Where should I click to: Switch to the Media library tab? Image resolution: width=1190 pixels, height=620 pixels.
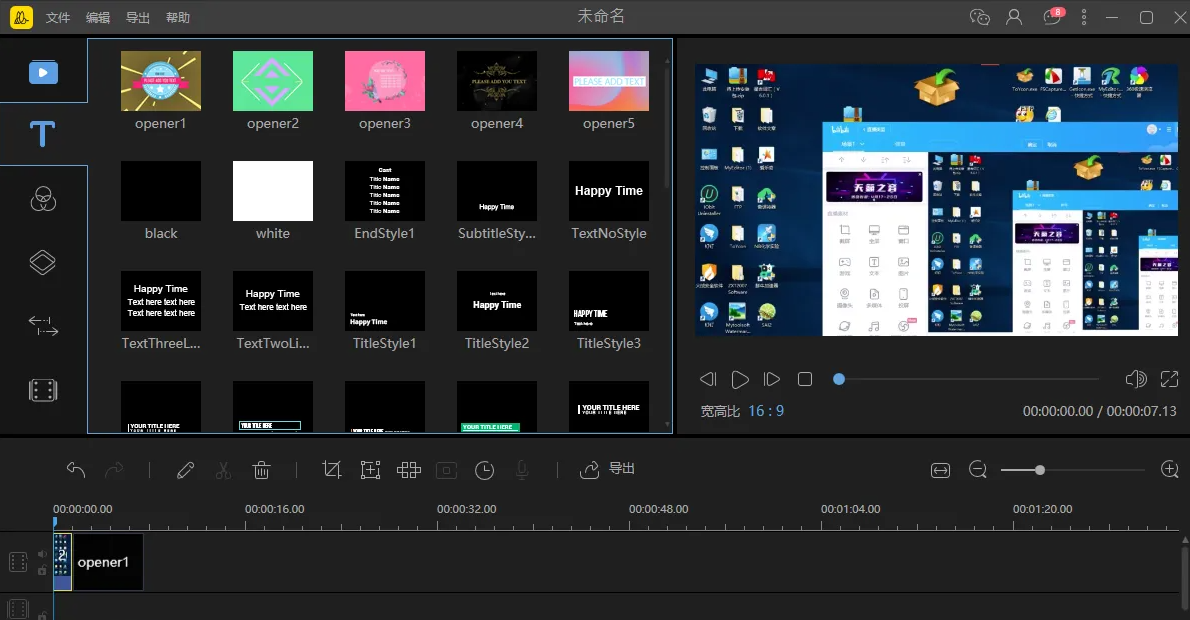pos(42,72)
